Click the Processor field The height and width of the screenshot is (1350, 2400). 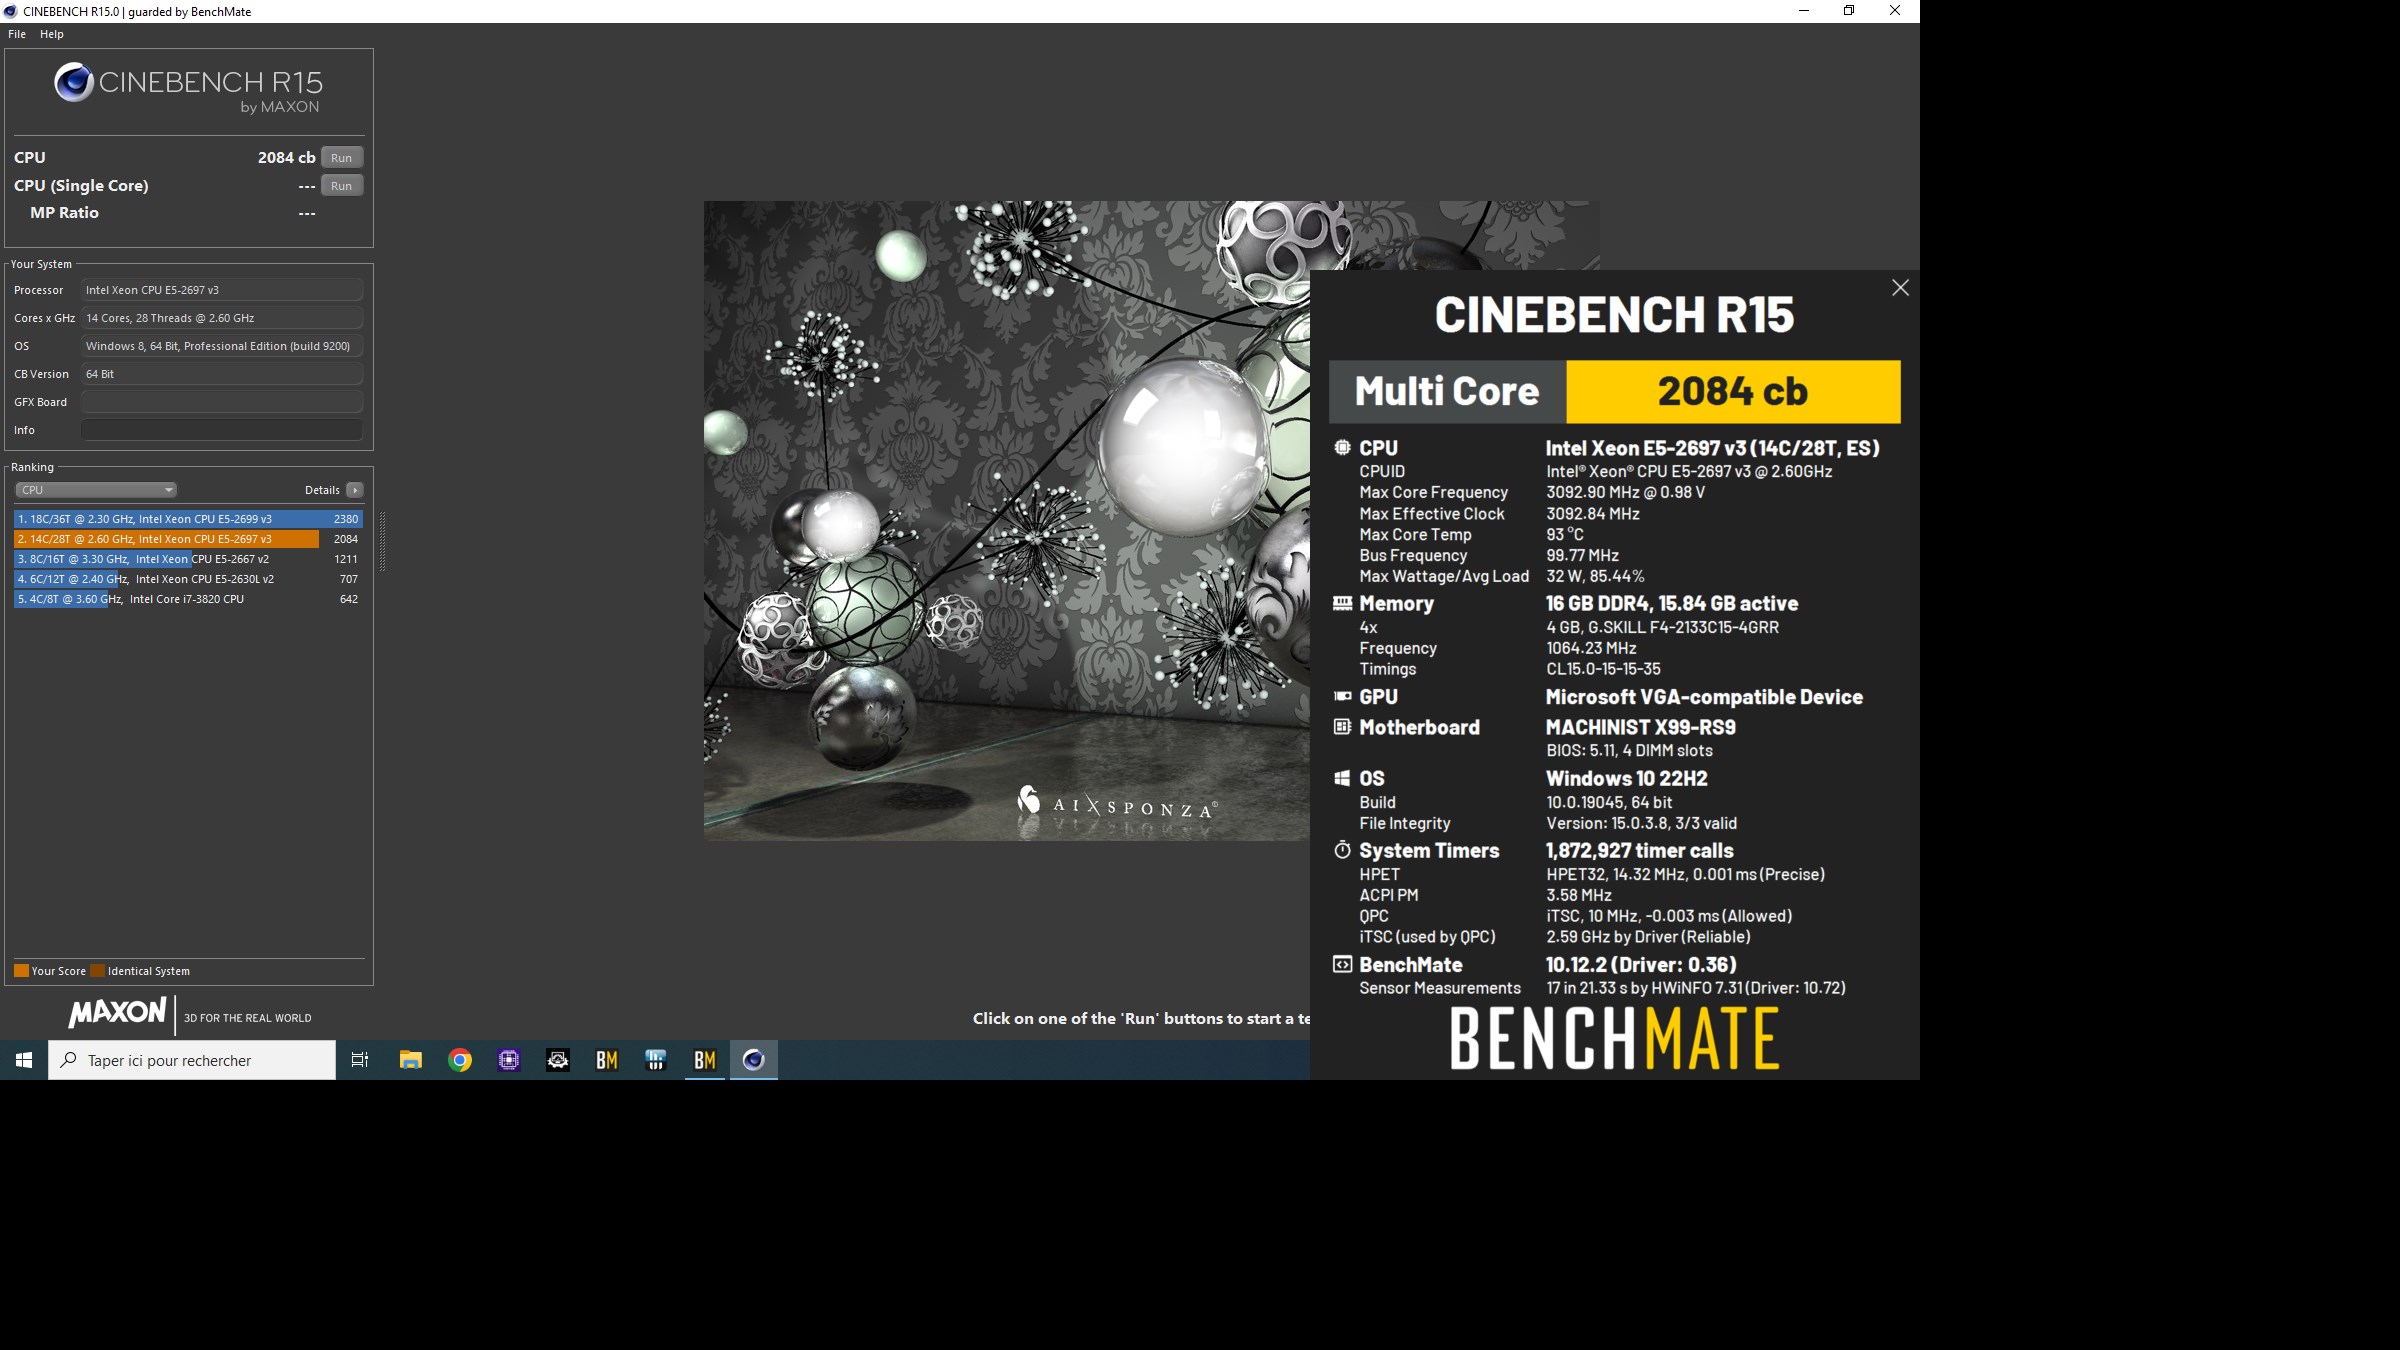coord(222,290)
